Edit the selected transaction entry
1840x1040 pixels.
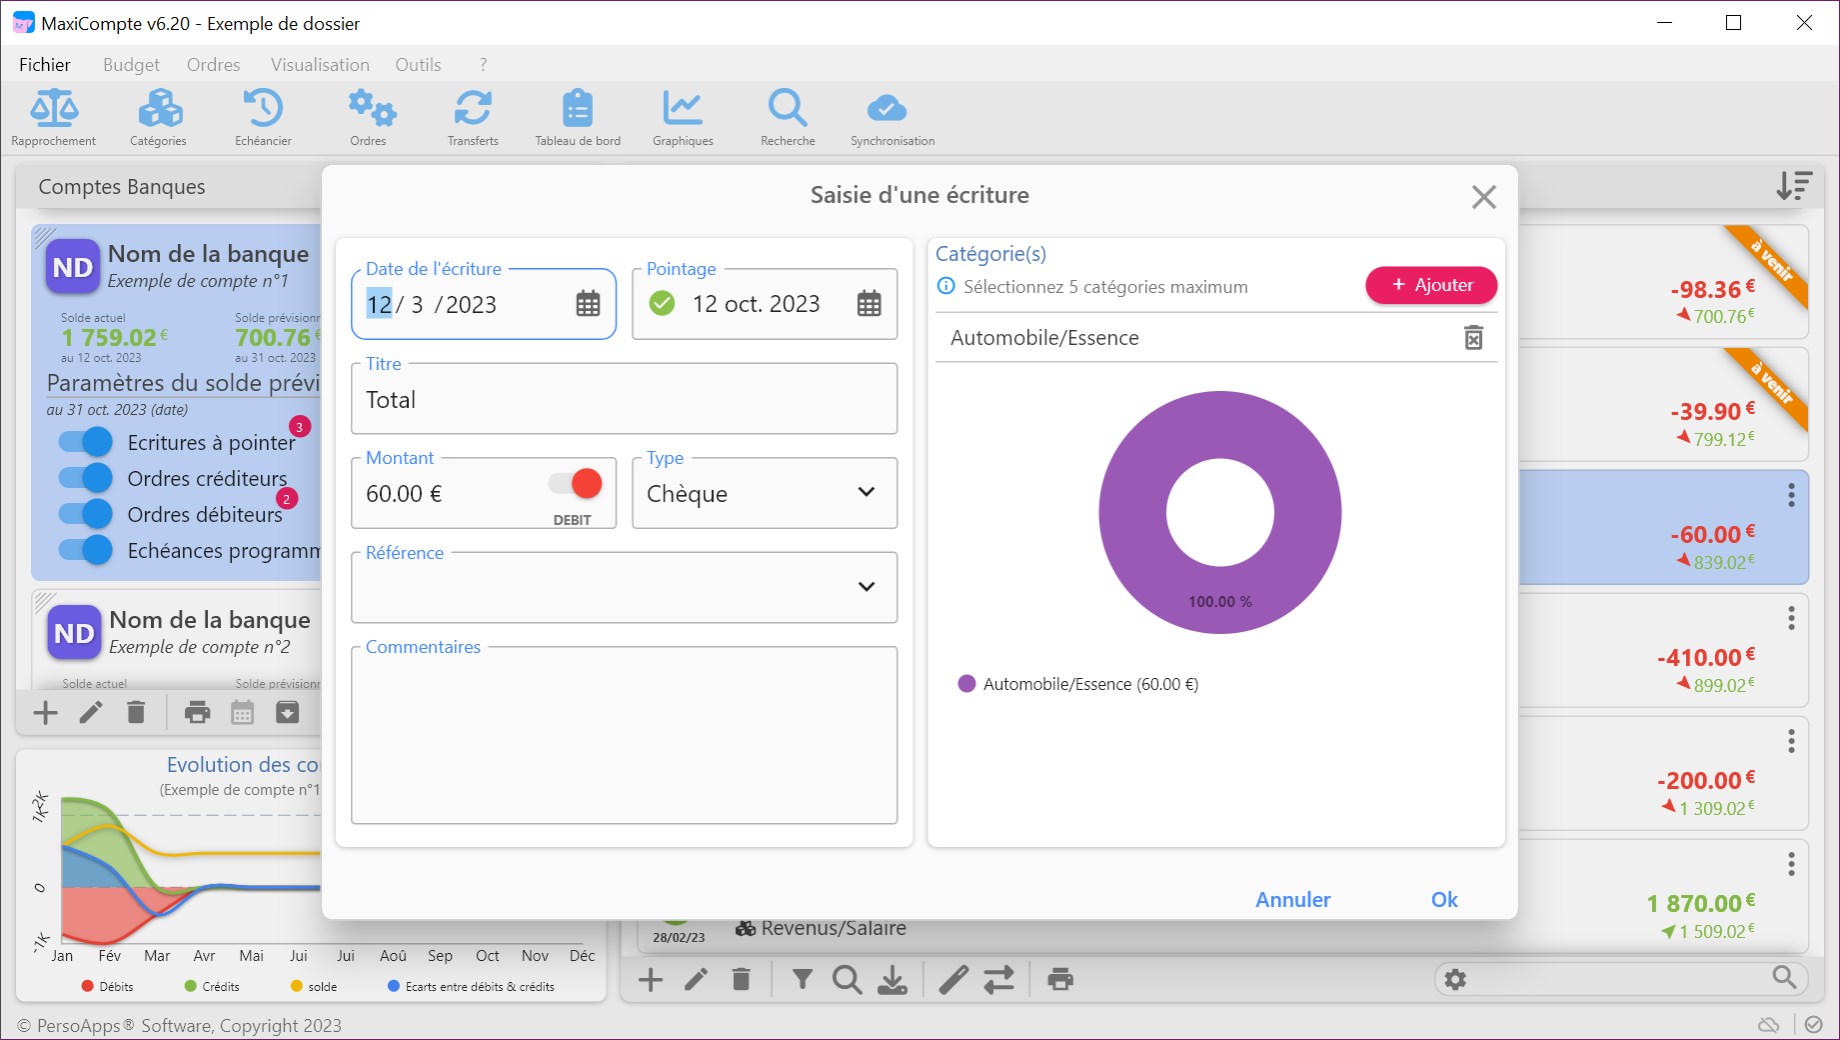[696, 980]
